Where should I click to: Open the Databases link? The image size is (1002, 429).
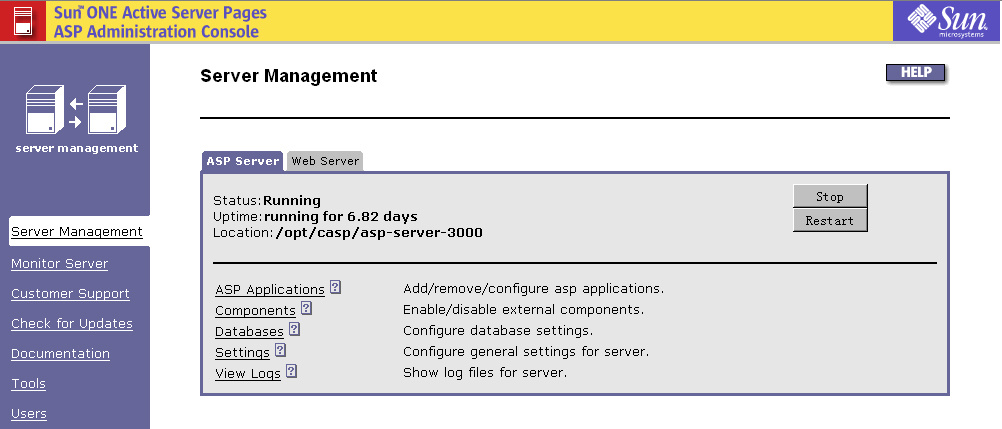[249, 332]
